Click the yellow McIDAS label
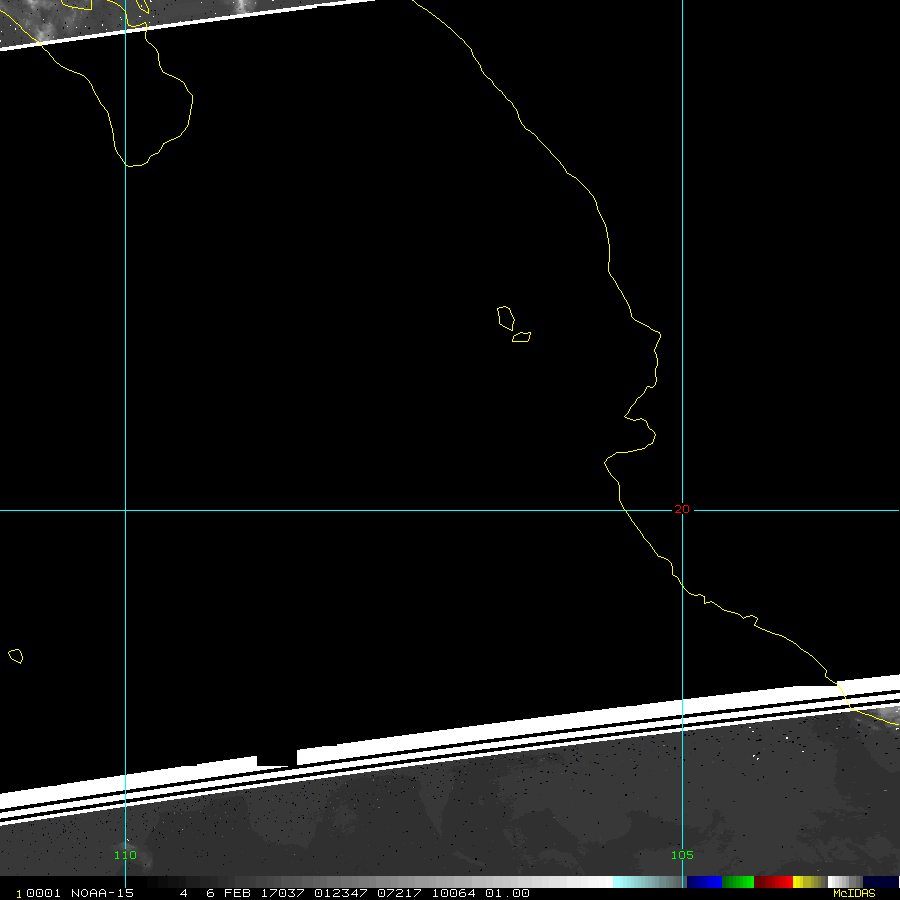The image size is (900, 900). tap(854, 893)
